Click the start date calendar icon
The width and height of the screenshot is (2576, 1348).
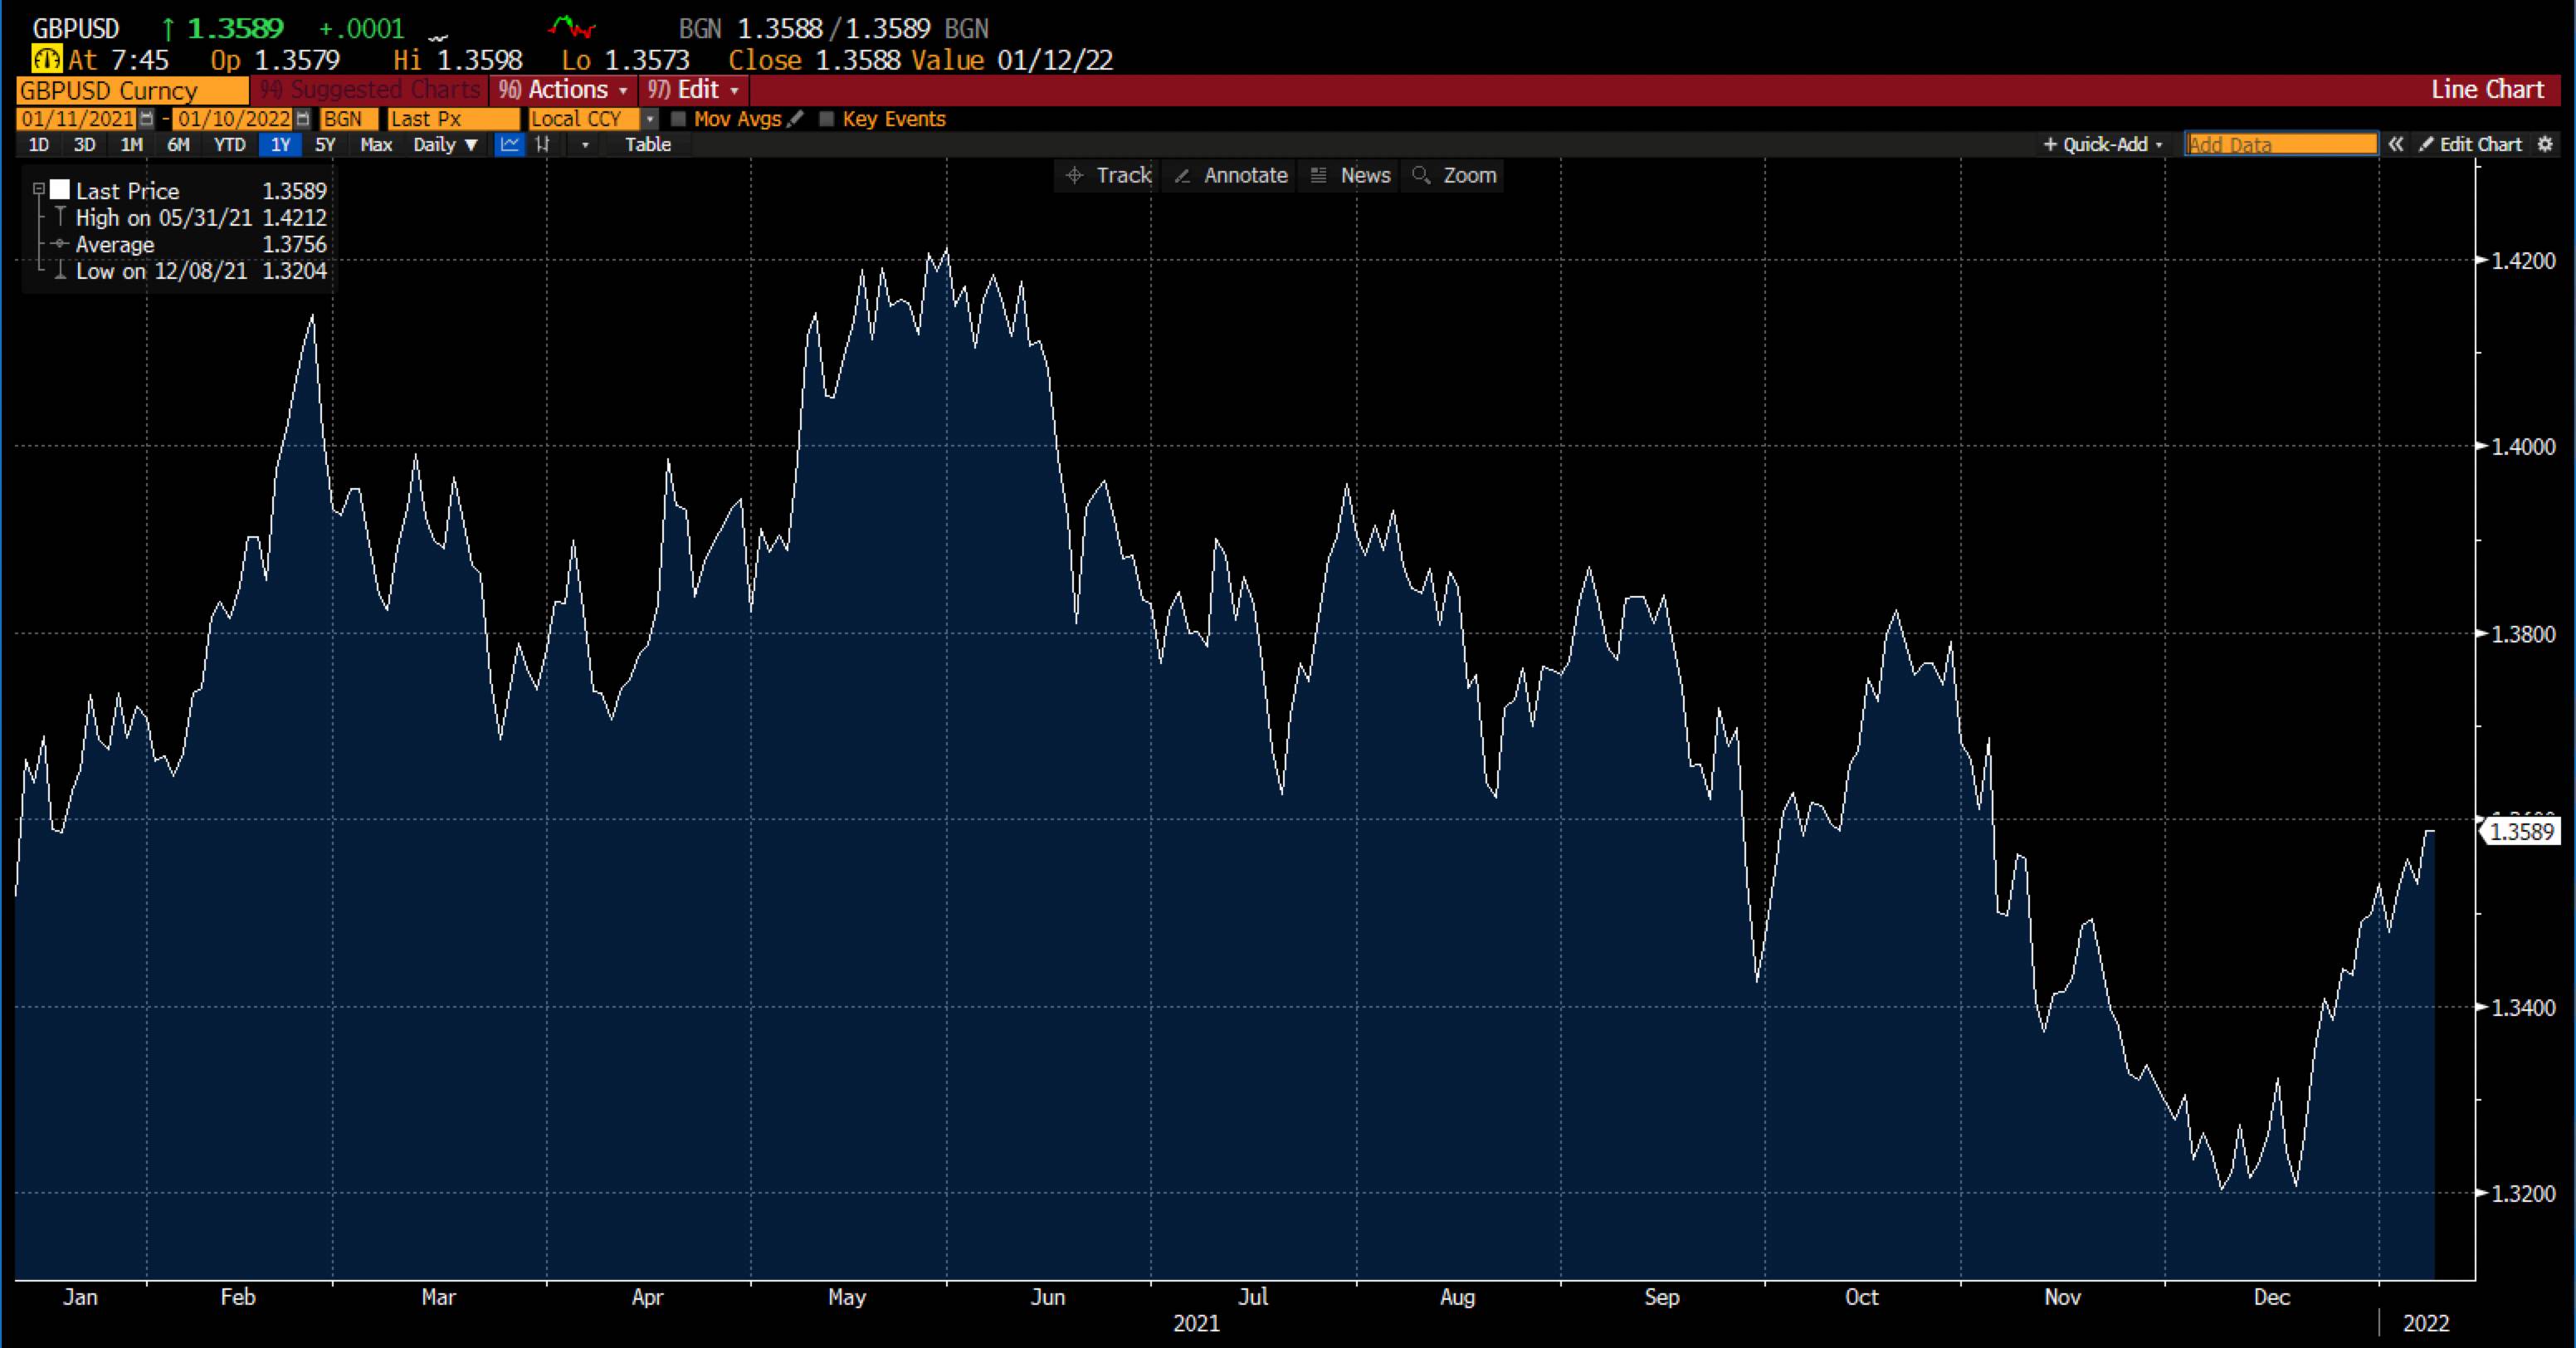point(147,119)
